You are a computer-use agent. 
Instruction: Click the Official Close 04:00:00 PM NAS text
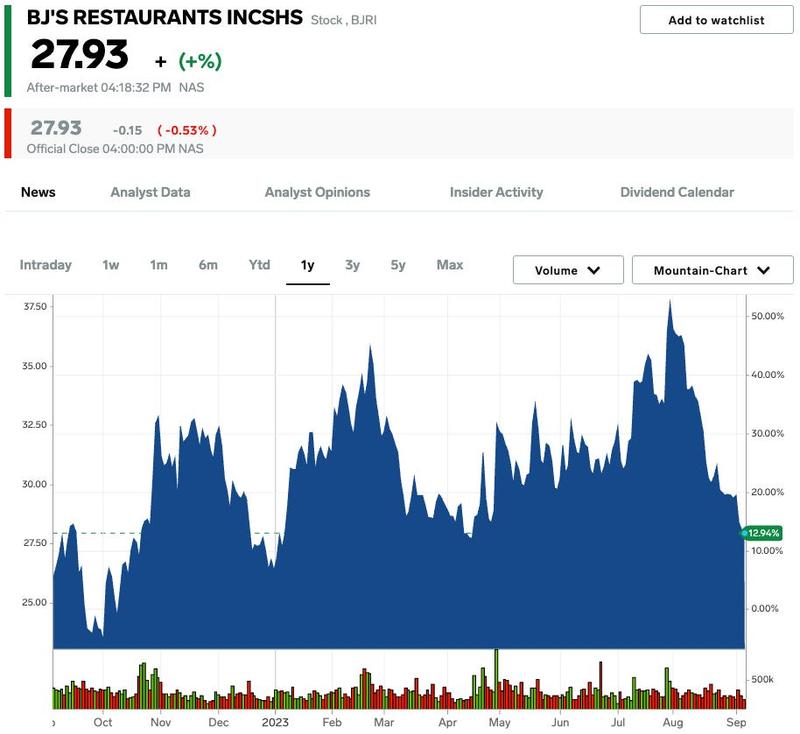115,148
